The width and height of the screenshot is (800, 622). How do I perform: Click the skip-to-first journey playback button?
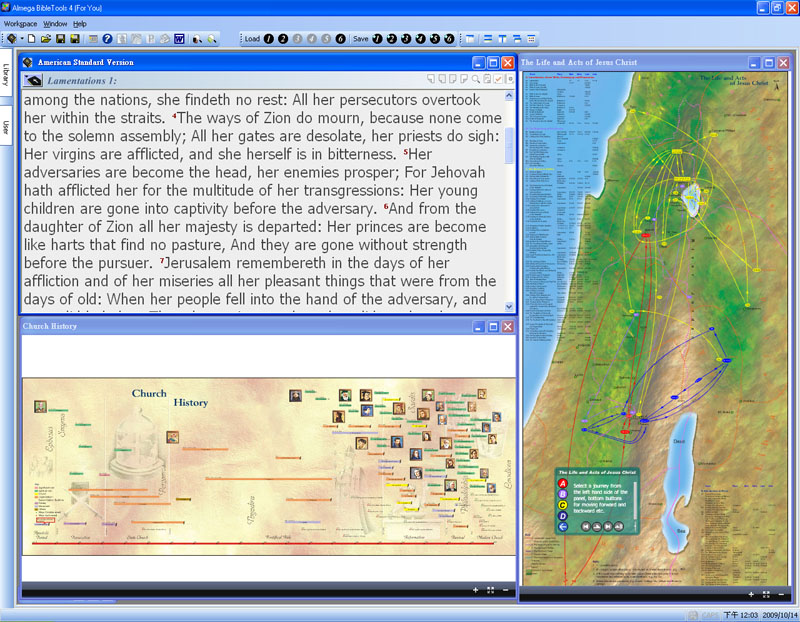point(586,526)
